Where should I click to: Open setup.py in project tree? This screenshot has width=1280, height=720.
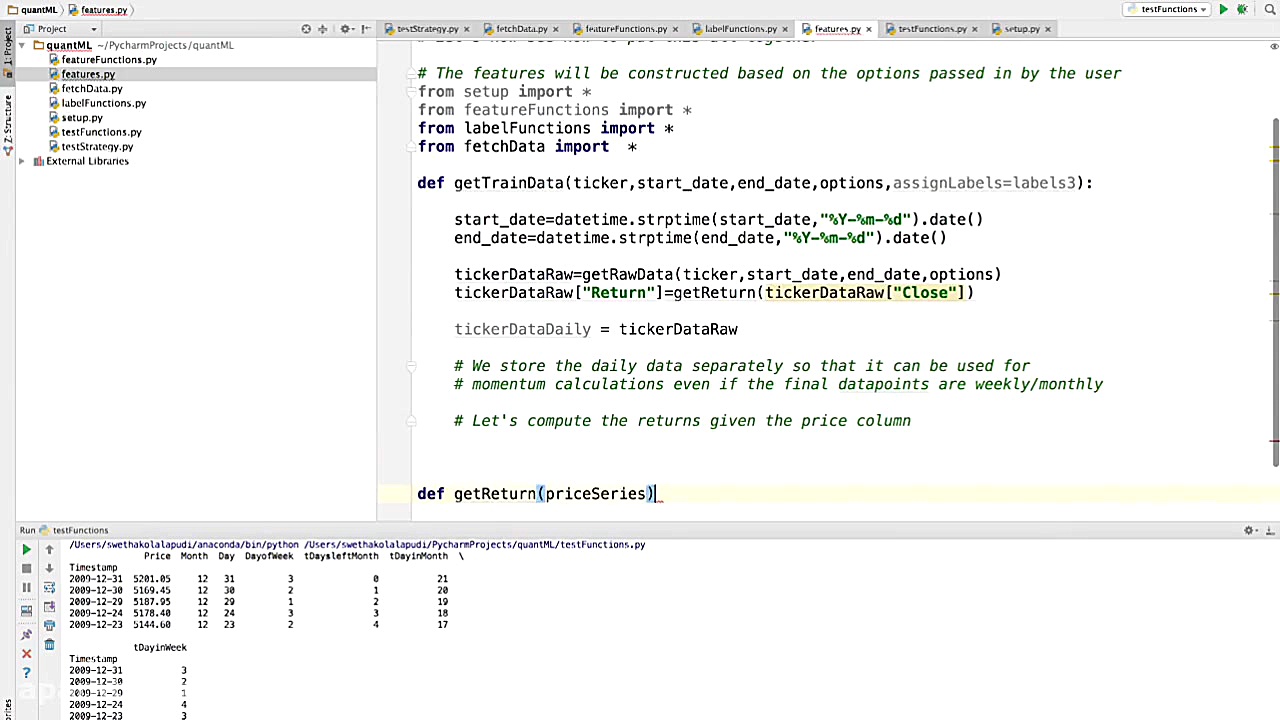[81, 118]
